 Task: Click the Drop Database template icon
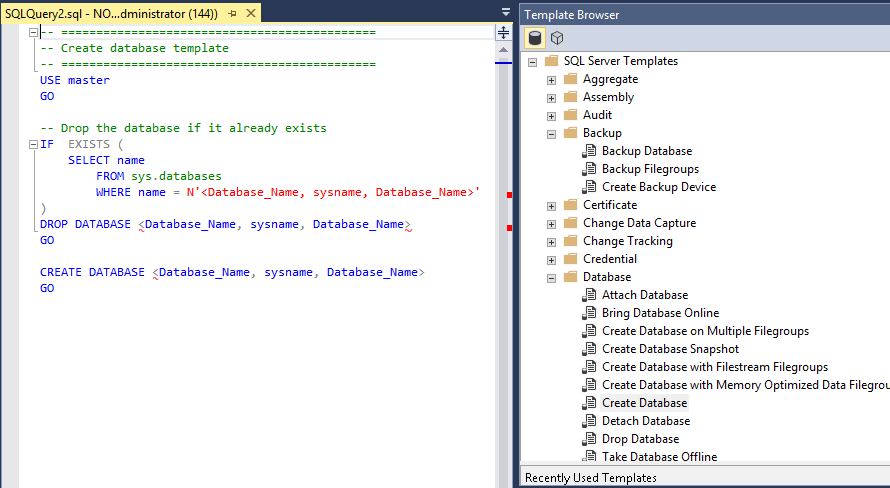pyautogui.click(x=589, y=439)
